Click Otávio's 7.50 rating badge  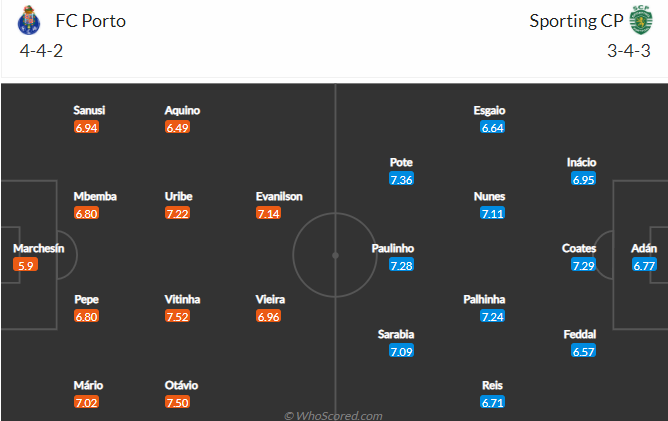pos(177,402)
